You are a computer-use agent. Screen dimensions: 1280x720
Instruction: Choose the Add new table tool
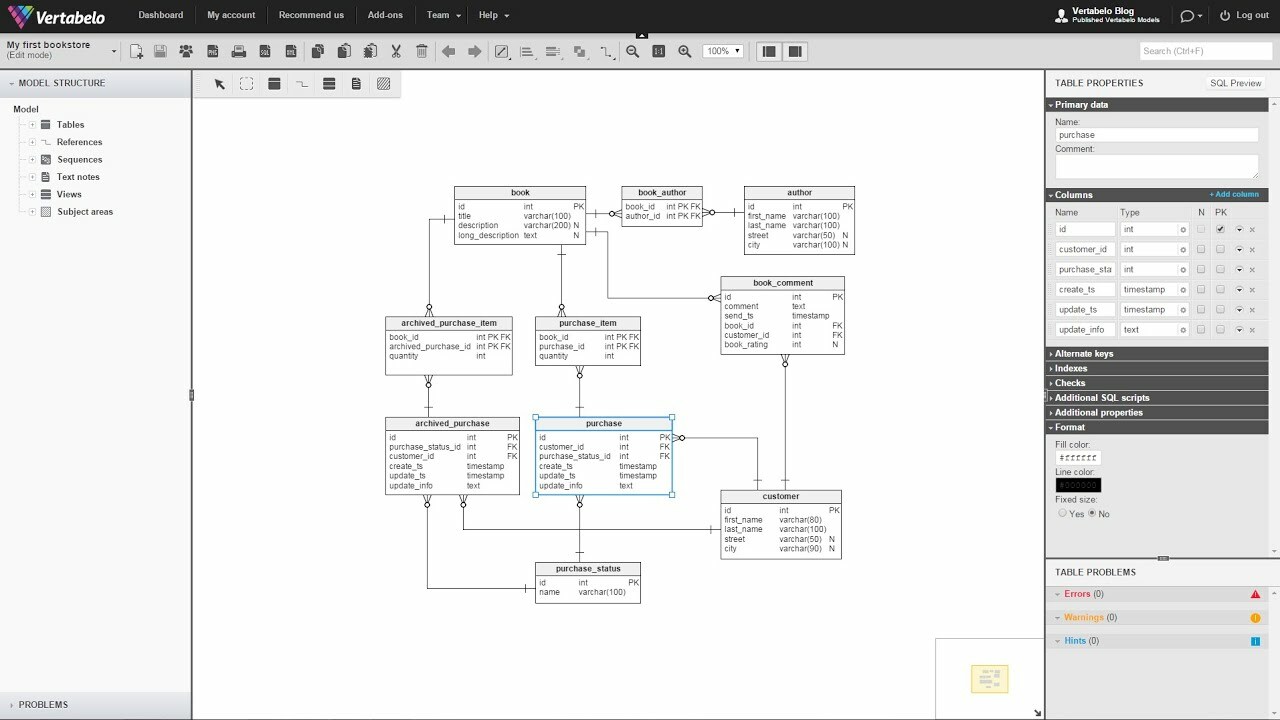point(274,84)
